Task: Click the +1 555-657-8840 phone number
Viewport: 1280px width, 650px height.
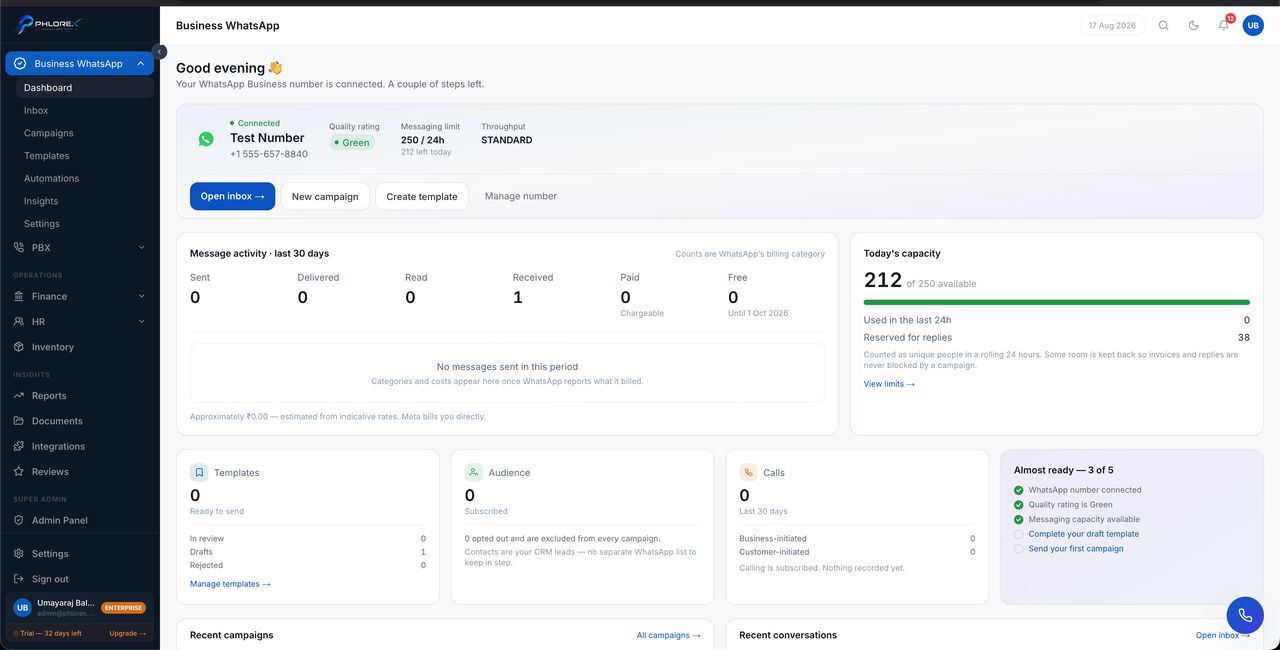Action: pyautogui.click(x=269, y=154)
